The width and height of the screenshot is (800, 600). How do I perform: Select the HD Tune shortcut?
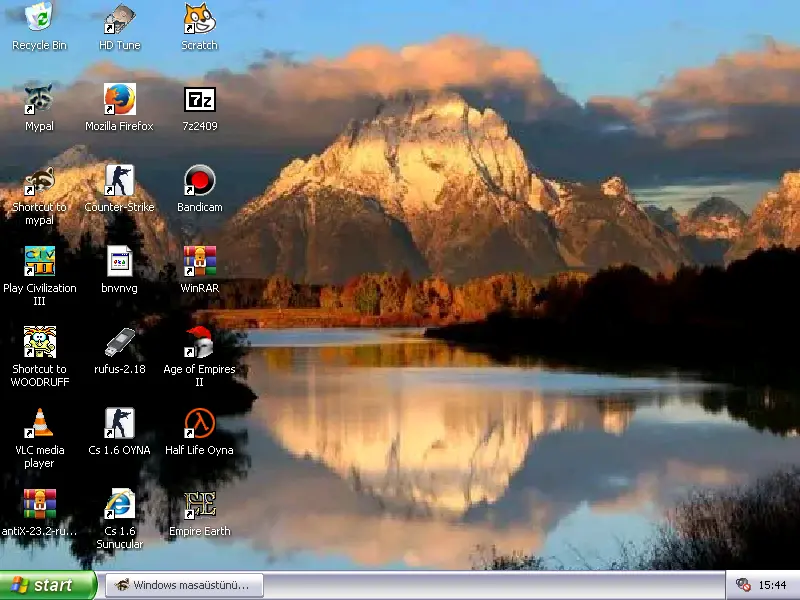click(119, 18)
